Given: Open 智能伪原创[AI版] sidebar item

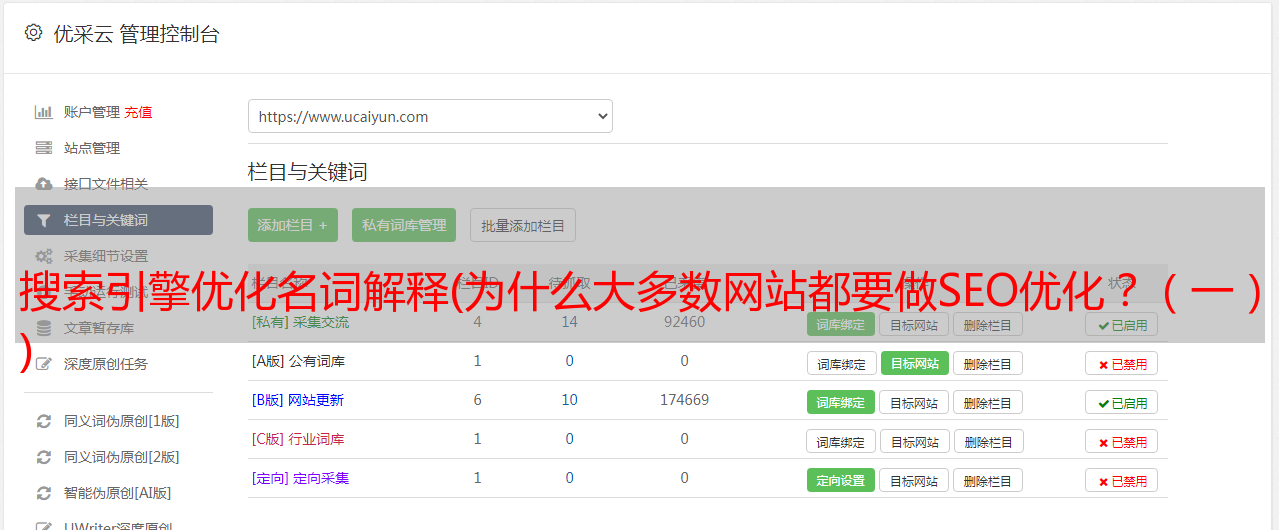Looking at the screenshot, I should tap(118, 493).
